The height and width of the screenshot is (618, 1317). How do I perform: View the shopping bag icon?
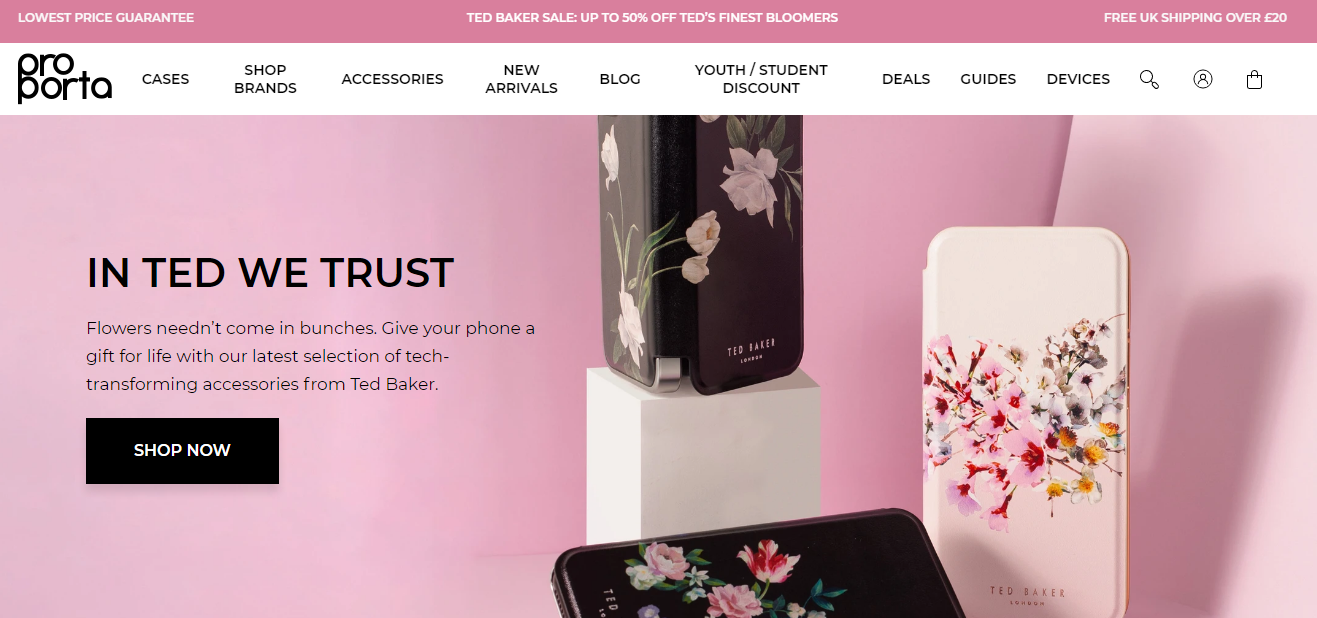[1254, 79]
